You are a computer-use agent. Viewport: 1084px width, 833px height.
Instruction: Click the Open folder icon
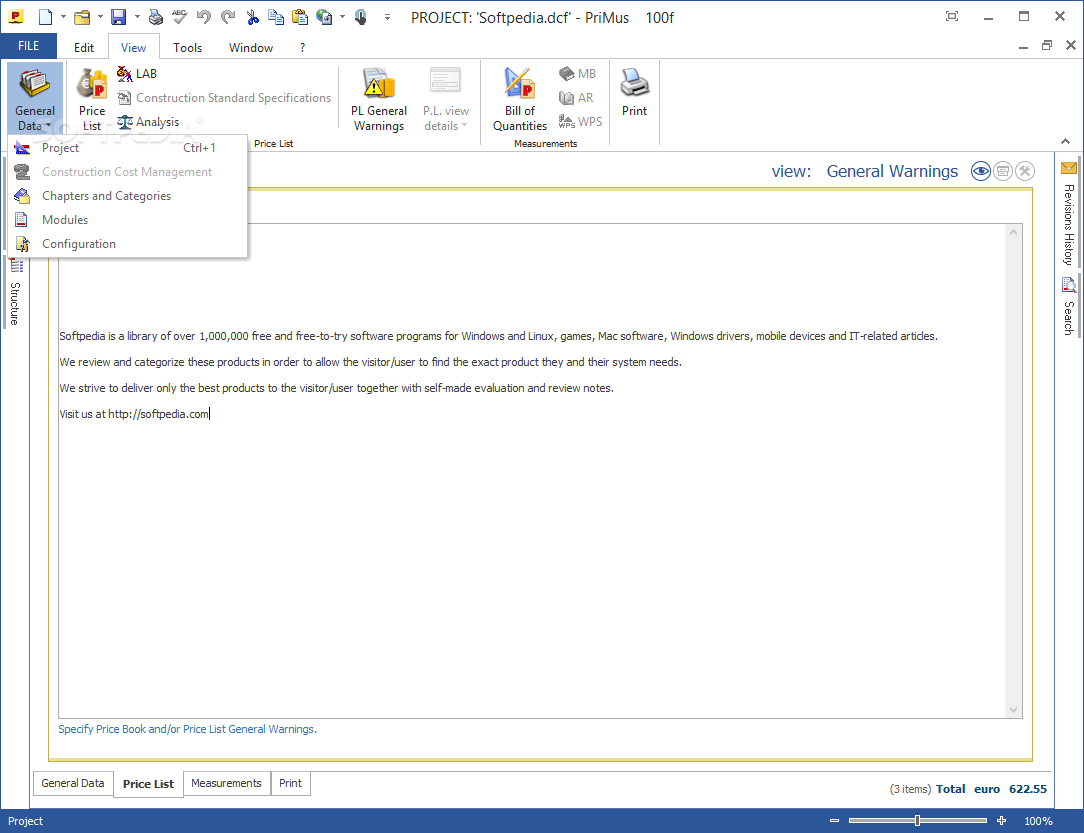(82, 17)
